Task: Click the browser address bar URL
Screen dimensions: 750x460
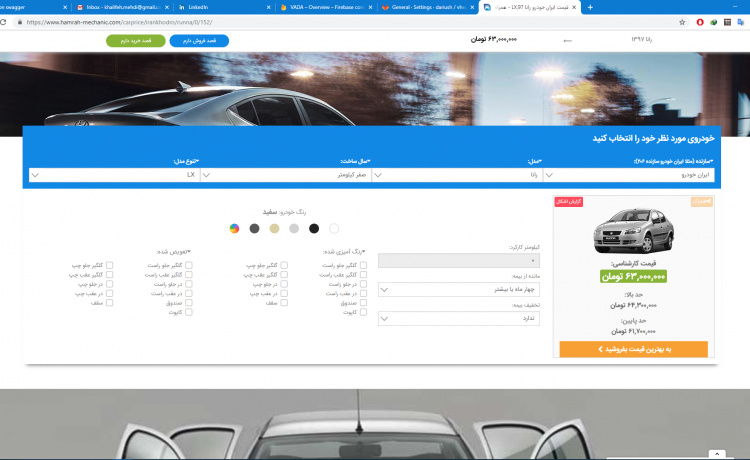Action: pyautogui.click(x=120, y=22)
